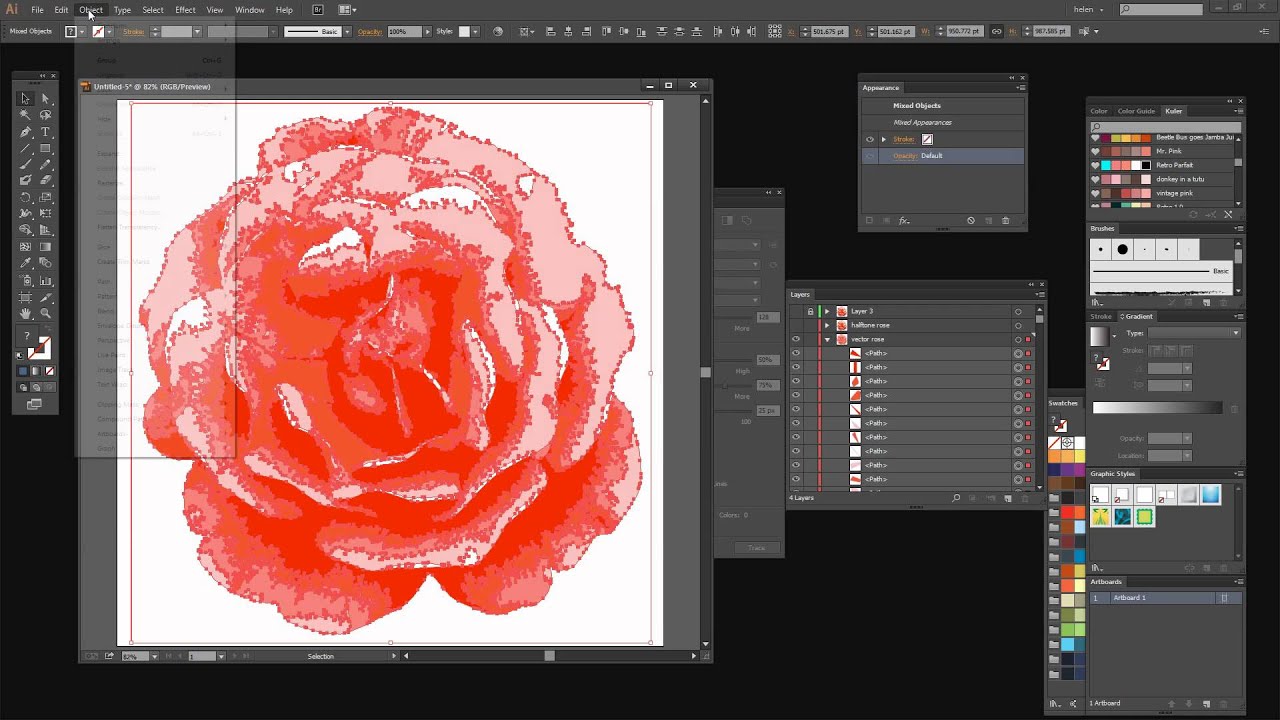Select the Magic Wand tool
1280x720 pixels.
click(25, 115)
